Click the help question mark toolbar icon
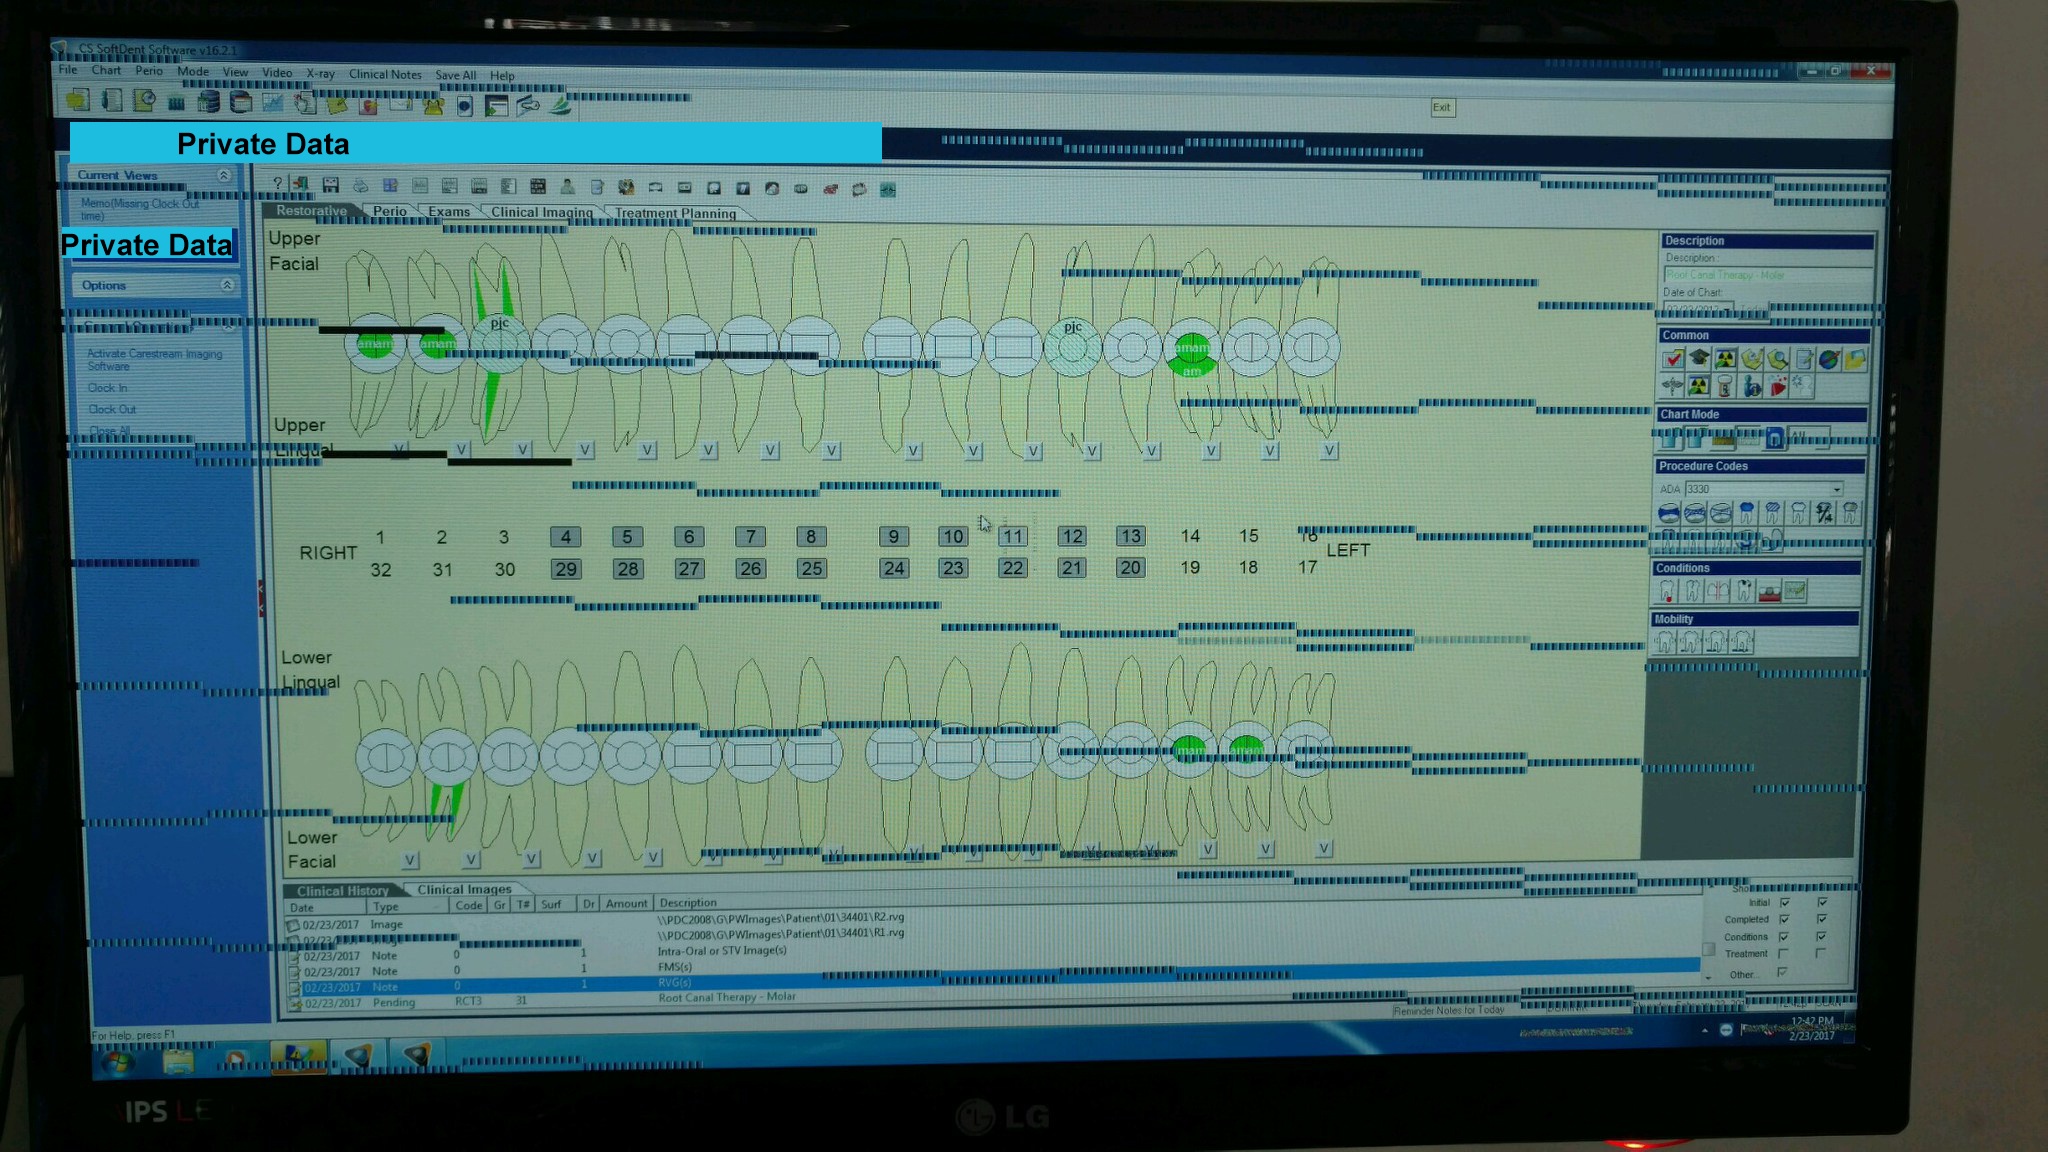 click(278, 184)
